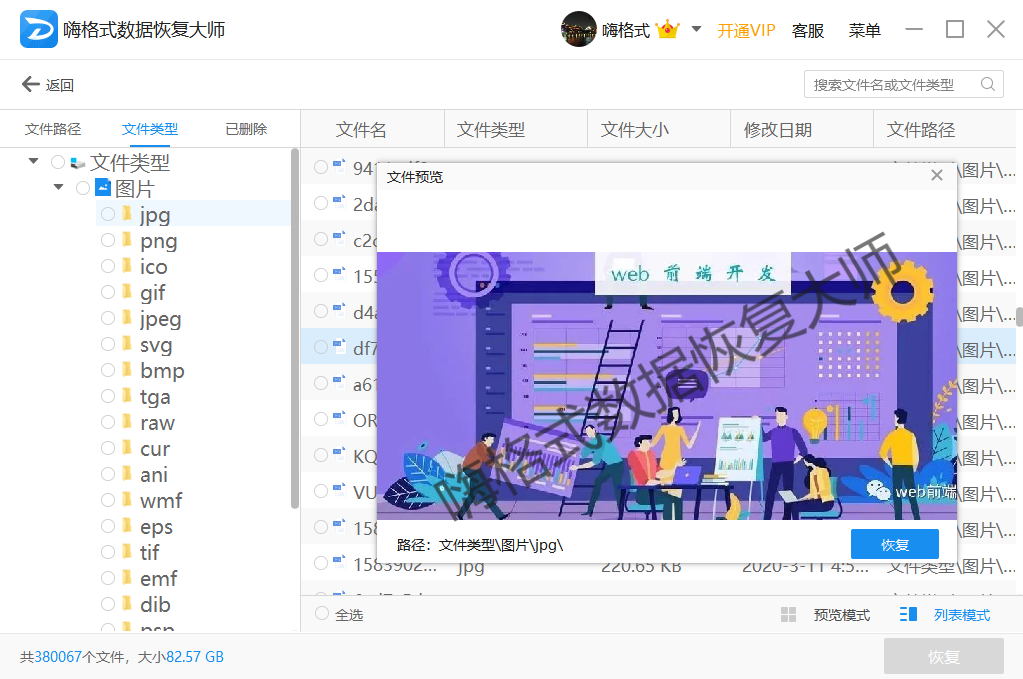The height and width of the screenshot is (679, 1023).
Task: Click file icon in row starting VU
Action: pos(339,490)
